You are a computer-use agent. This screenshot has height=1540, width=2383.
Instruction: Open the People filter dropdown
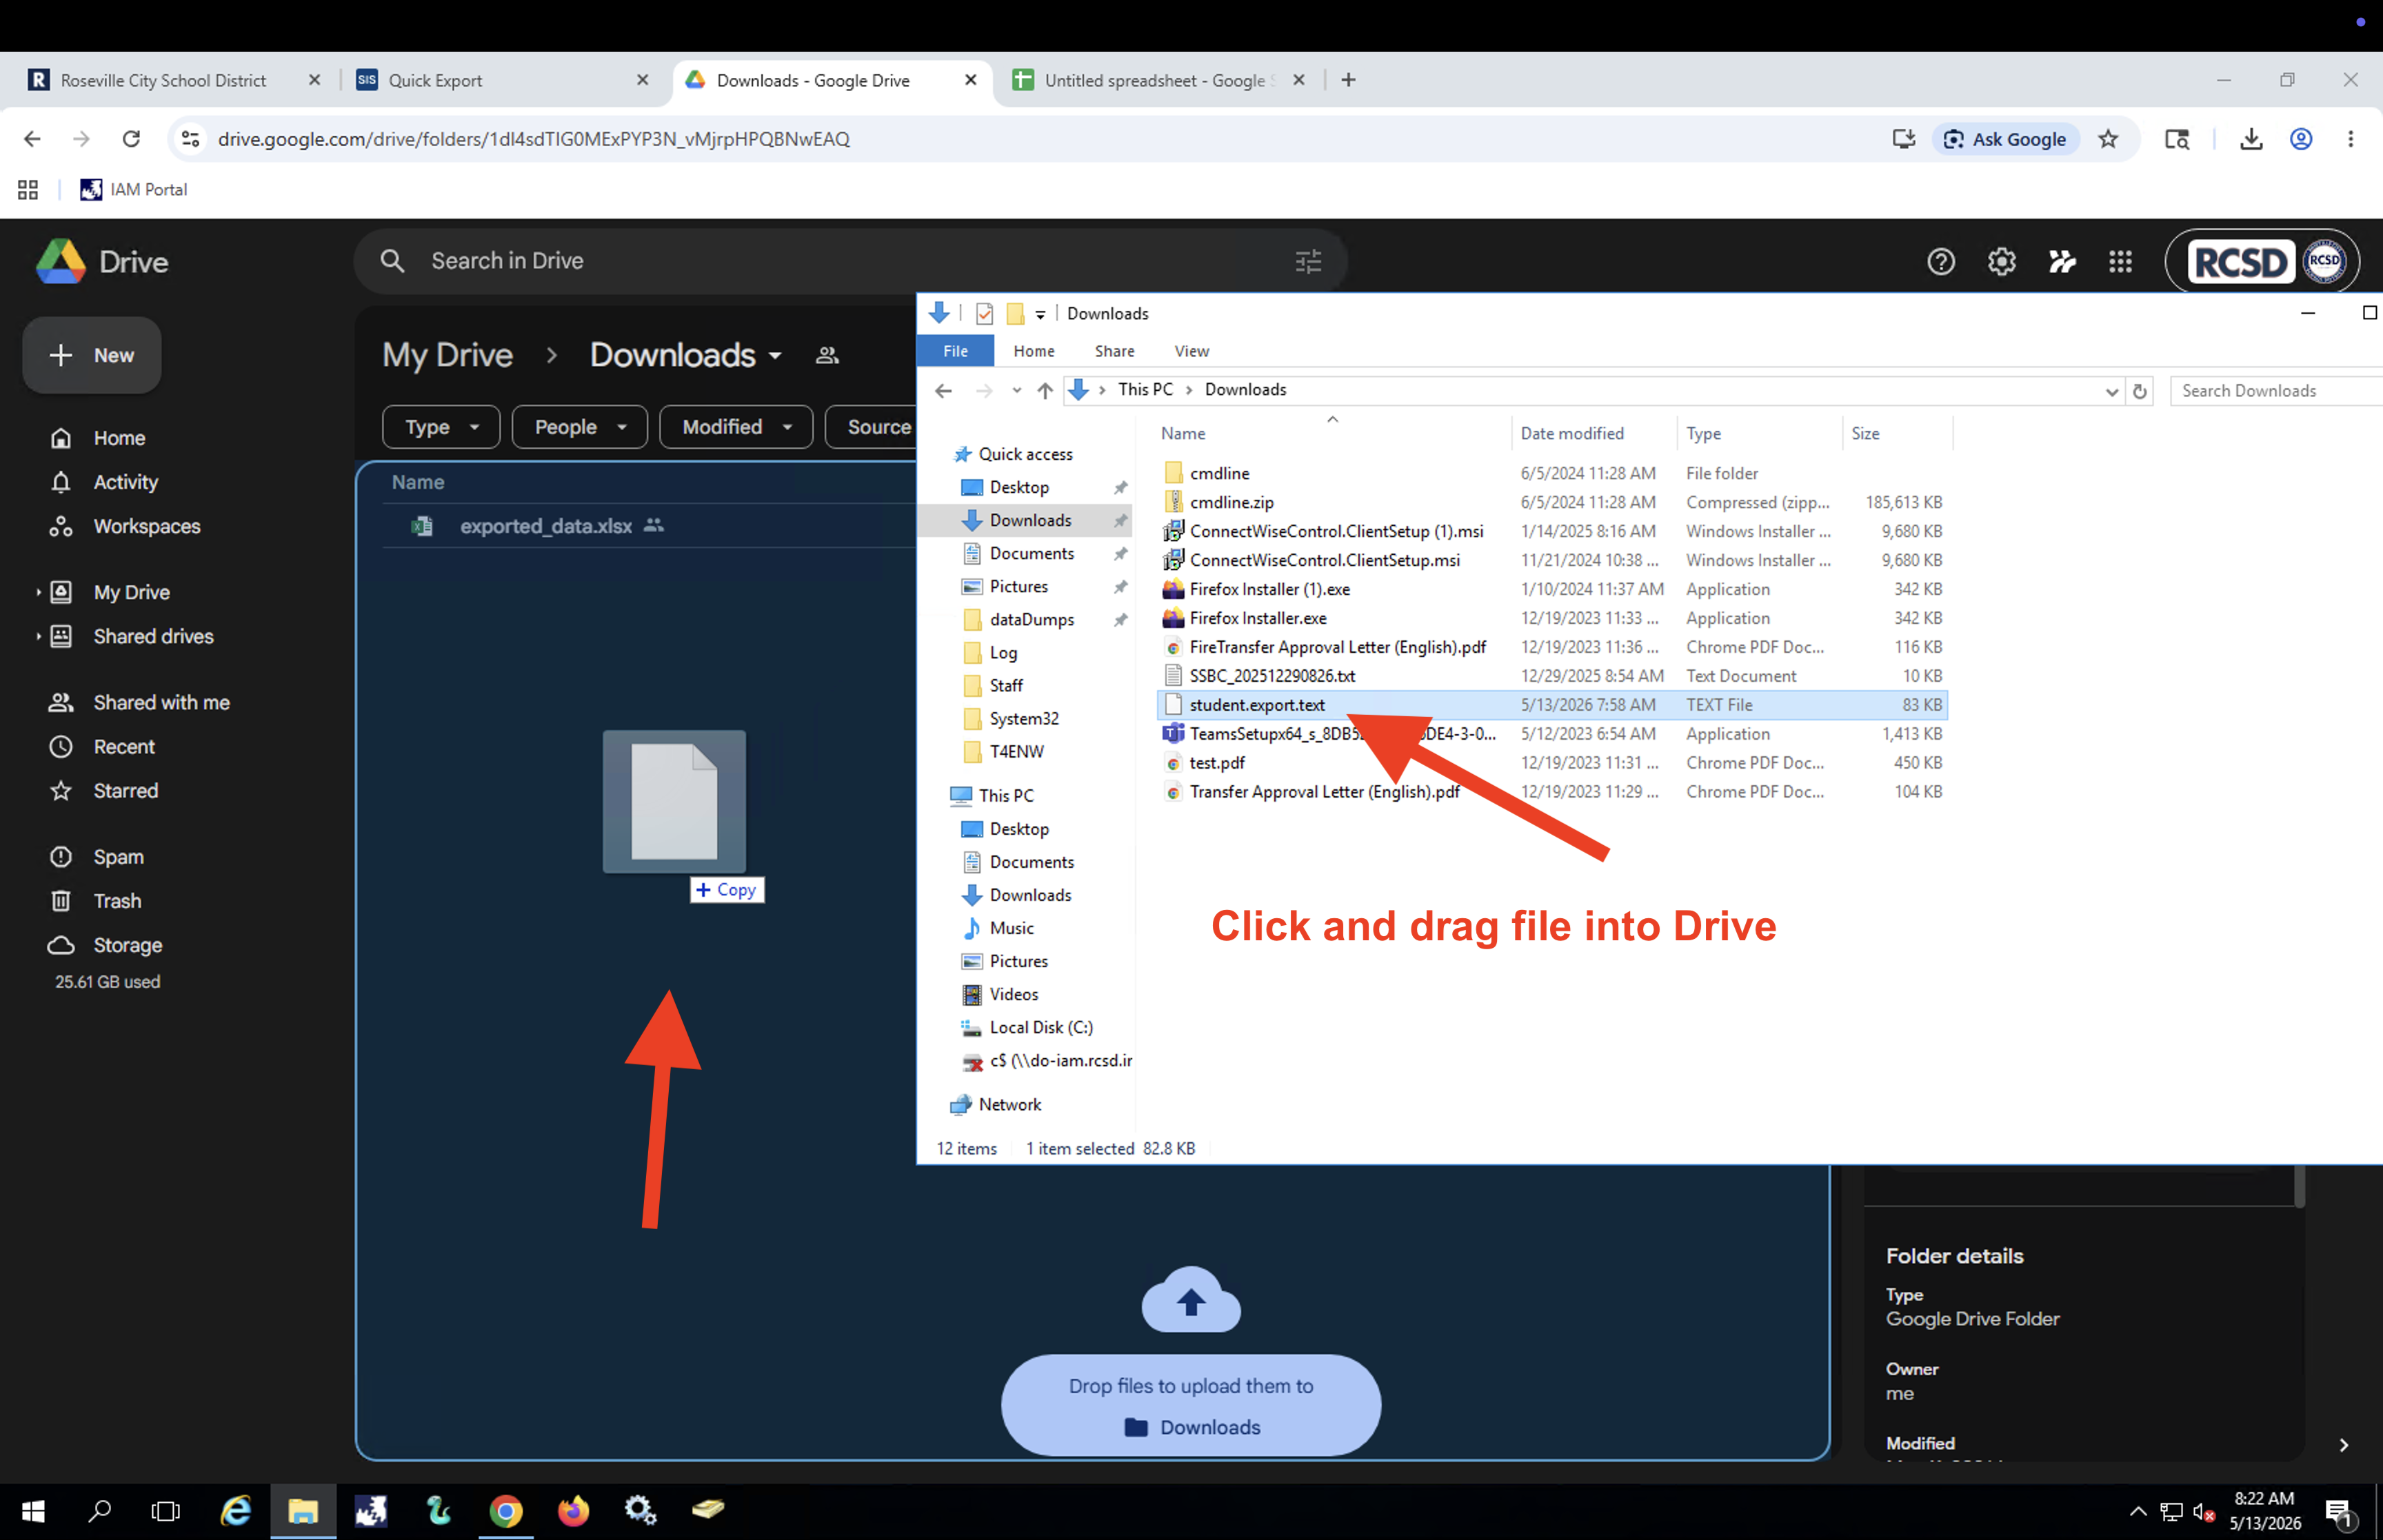click(x=580, y=427)
